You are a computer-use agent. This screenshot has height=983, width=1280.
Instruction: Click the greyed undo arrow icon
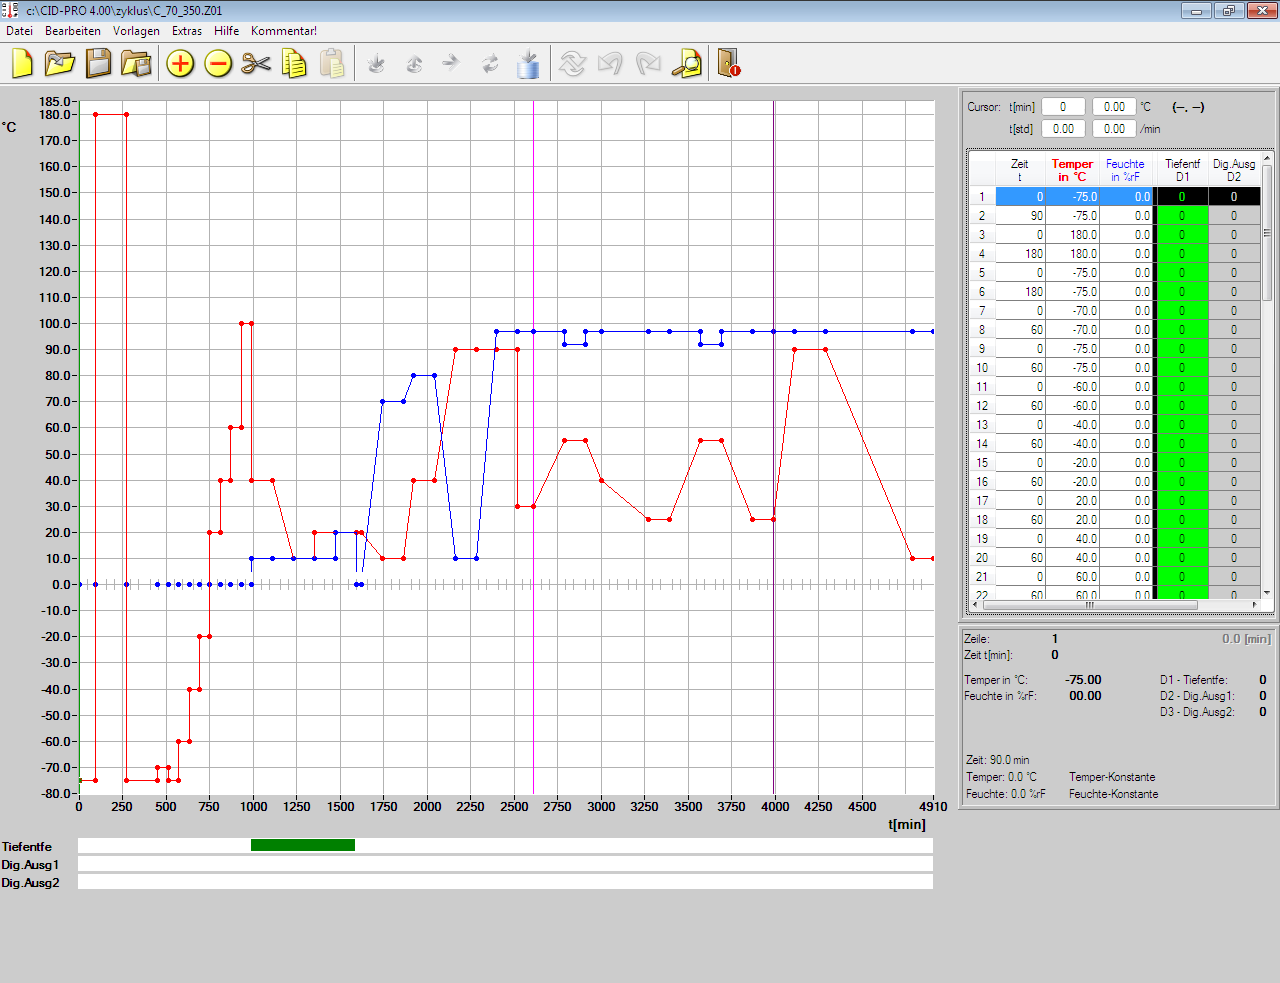[x=610, y=64]
